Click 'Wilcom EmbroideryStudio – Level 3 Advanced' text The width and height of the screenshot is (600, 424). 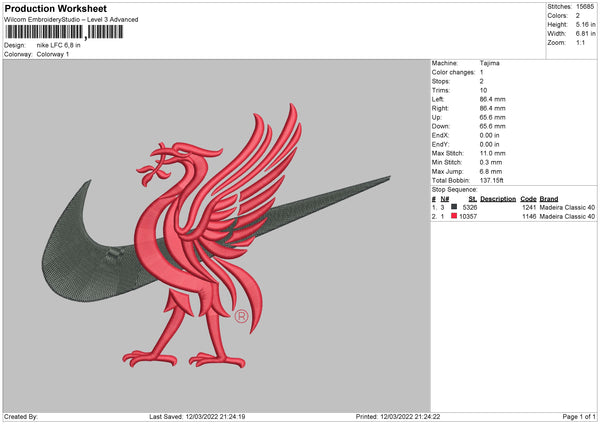coord(71,20)
